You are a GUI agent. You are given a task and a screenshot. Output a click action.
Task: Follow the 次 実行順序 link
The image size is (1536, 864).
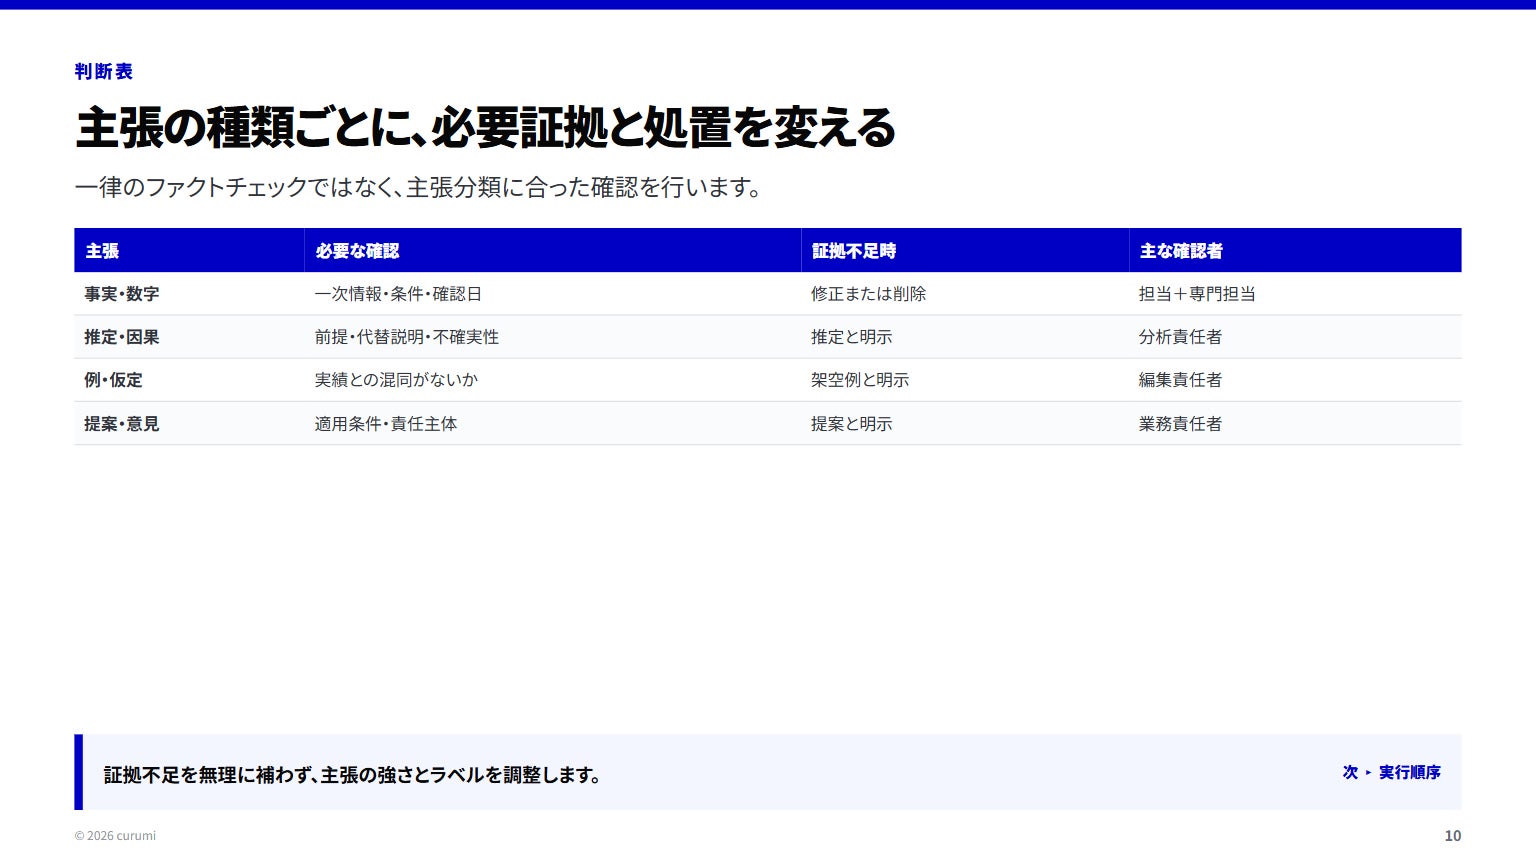1392,772
